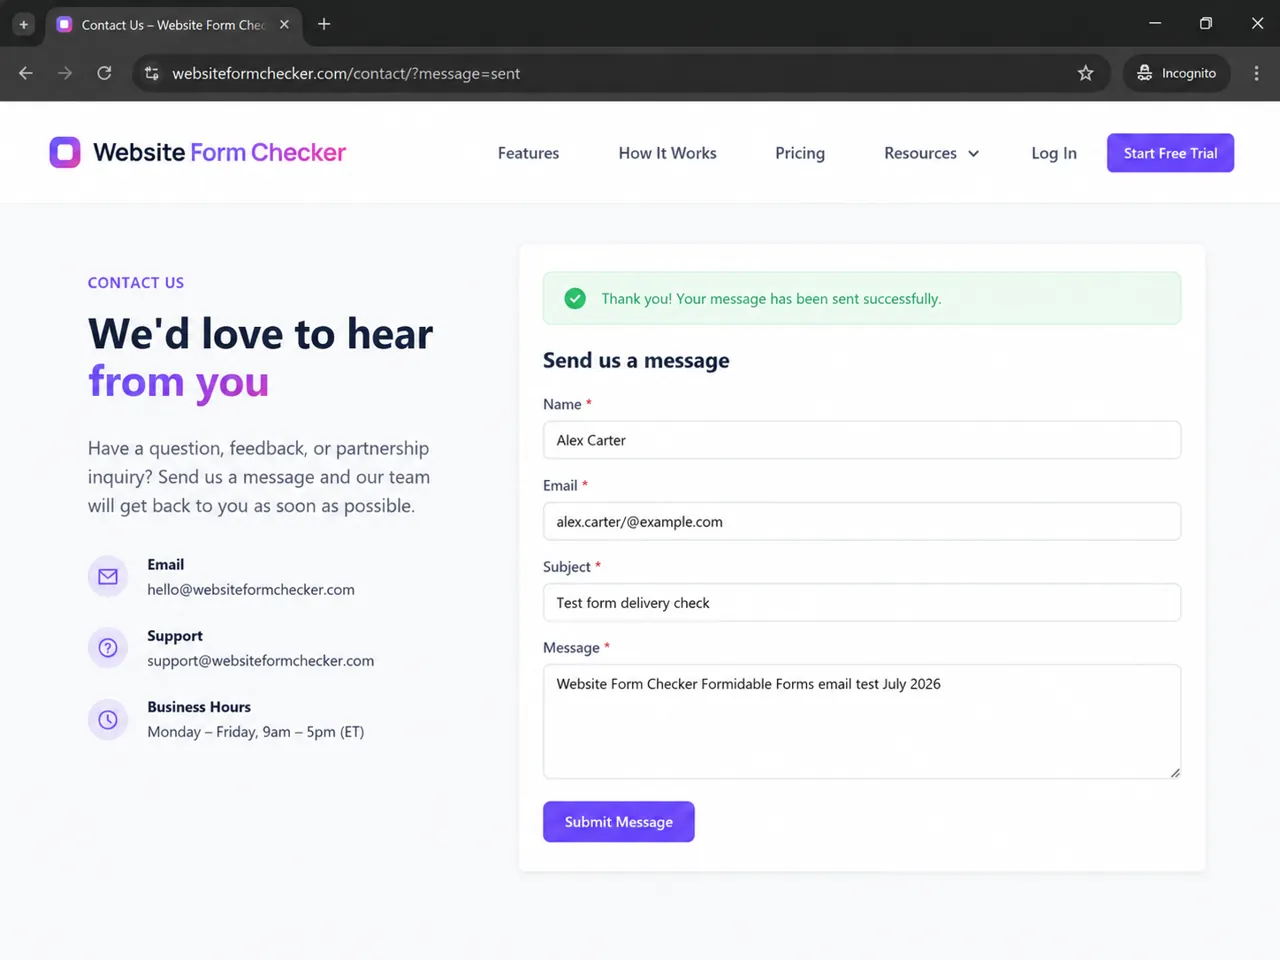1280x960 pixels.
Task: Open site information icon in address bar
Action: tap(152, 73)
